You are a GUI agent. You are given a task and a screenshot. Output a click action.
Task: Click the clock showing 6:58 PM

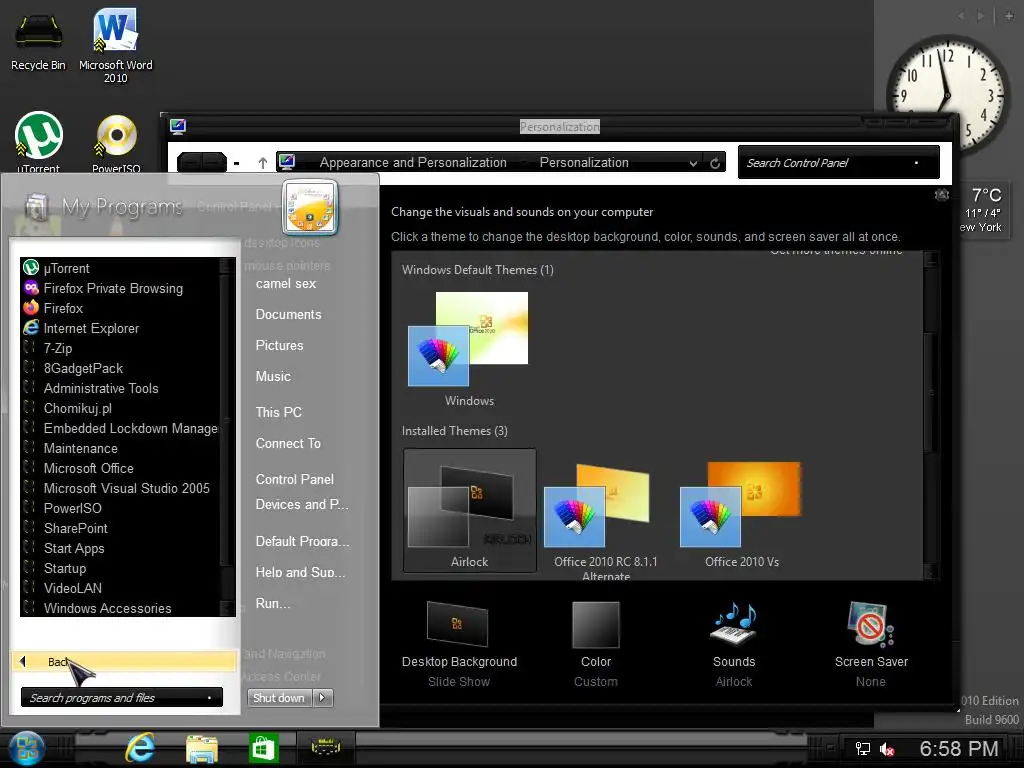tap(959, 748)
